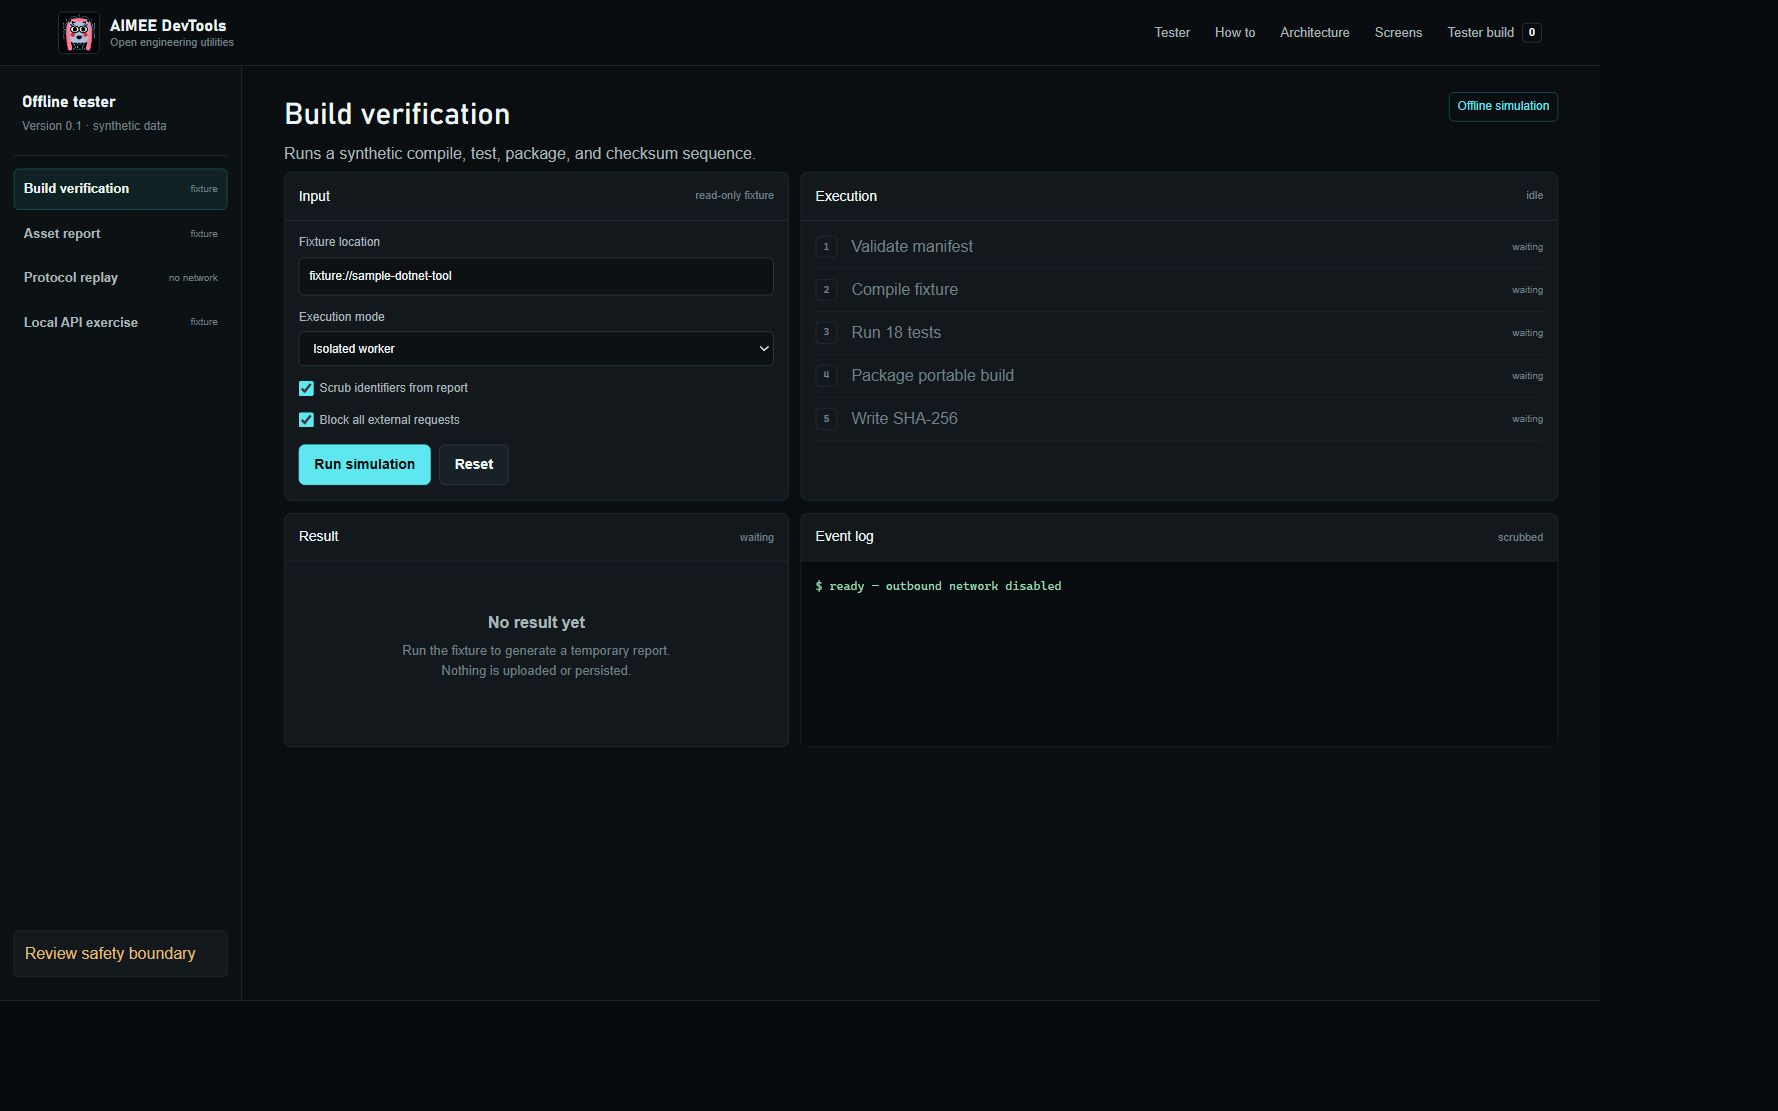The width and height of the screenshot is (1778, 1111).
Task: Open the Execution mode dropdown
Action: [x=536, y=349]
